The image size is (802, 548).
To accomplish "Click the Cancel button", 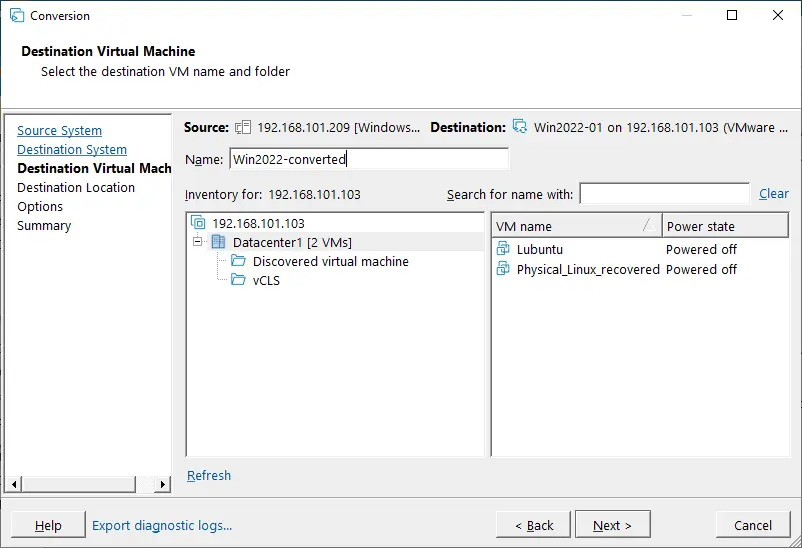I will [x=753, y=525].
